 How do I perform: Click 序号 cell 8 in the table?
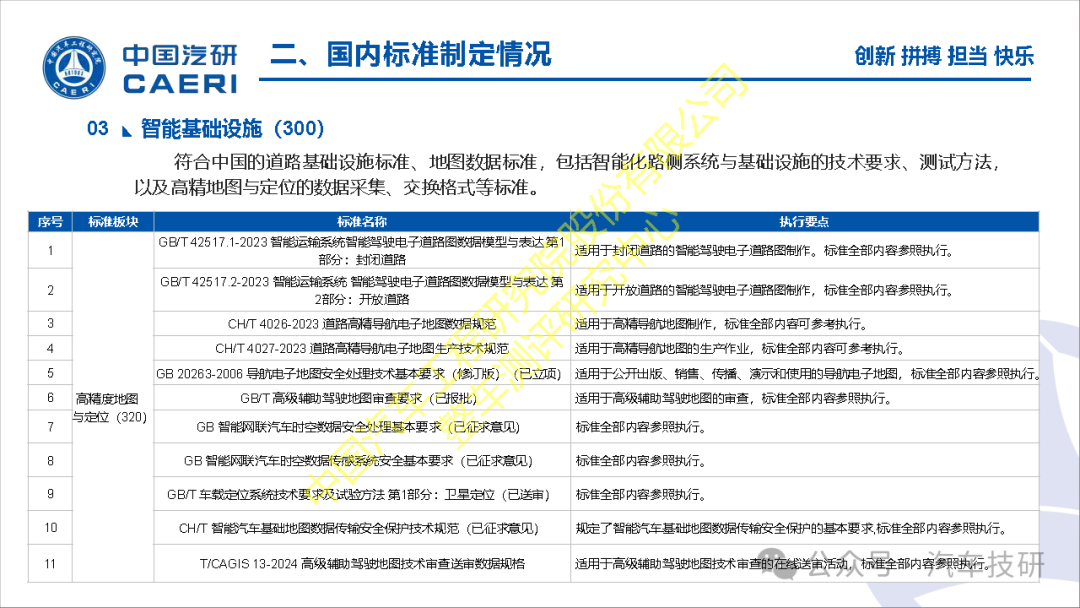coord(50,461)
